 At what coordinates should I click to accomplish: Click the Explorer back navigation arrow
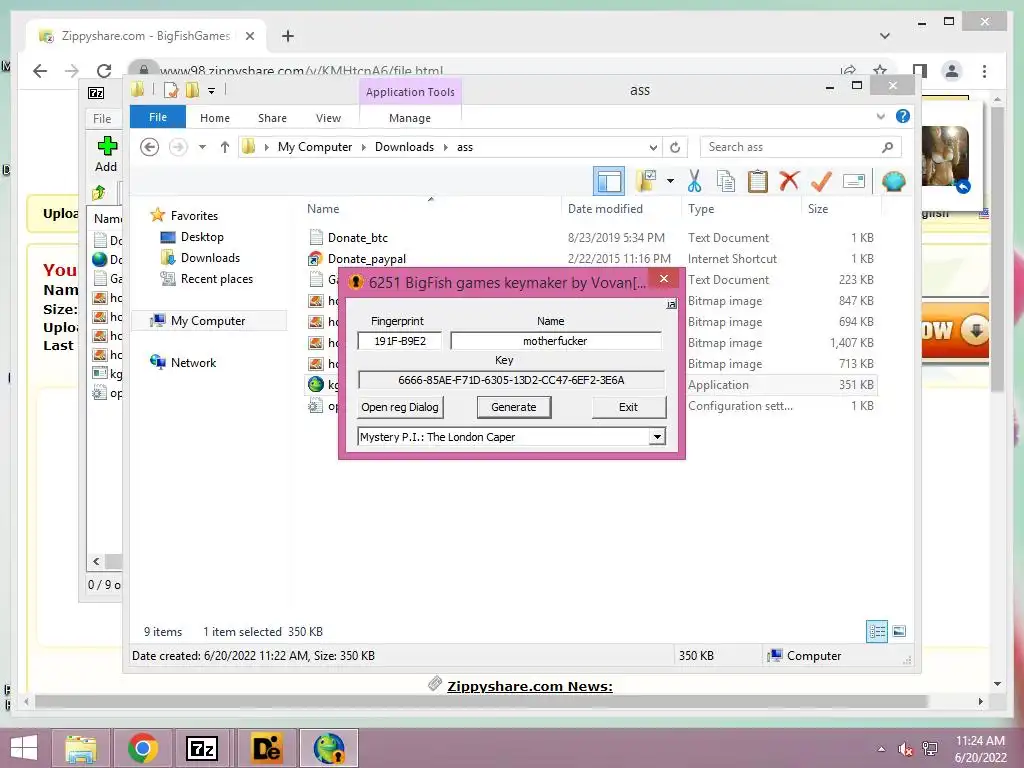pos(150,147)
